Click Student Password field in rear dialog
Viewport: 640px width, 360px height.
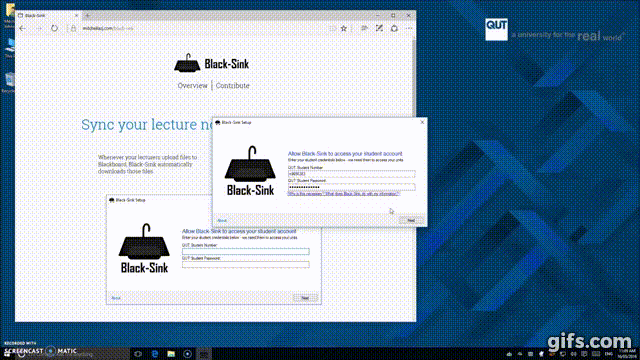click(245, 264)
